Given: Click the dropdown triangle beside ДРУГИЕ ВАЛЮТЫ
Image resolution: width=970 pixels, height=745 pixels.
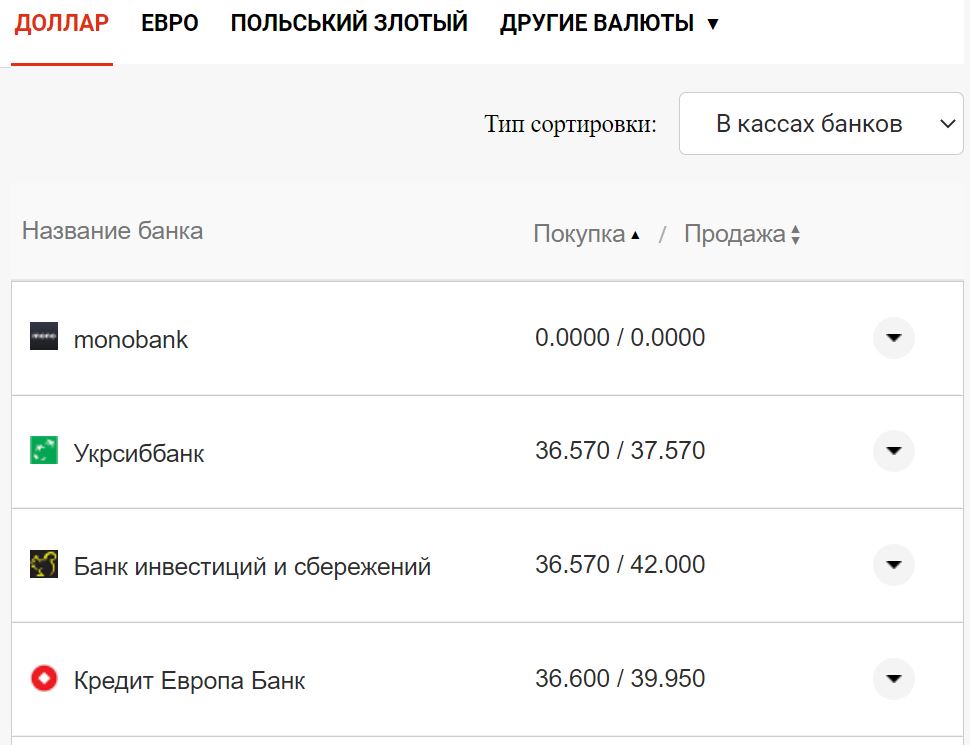Looking at the screenshot, I should coord(712,22).
